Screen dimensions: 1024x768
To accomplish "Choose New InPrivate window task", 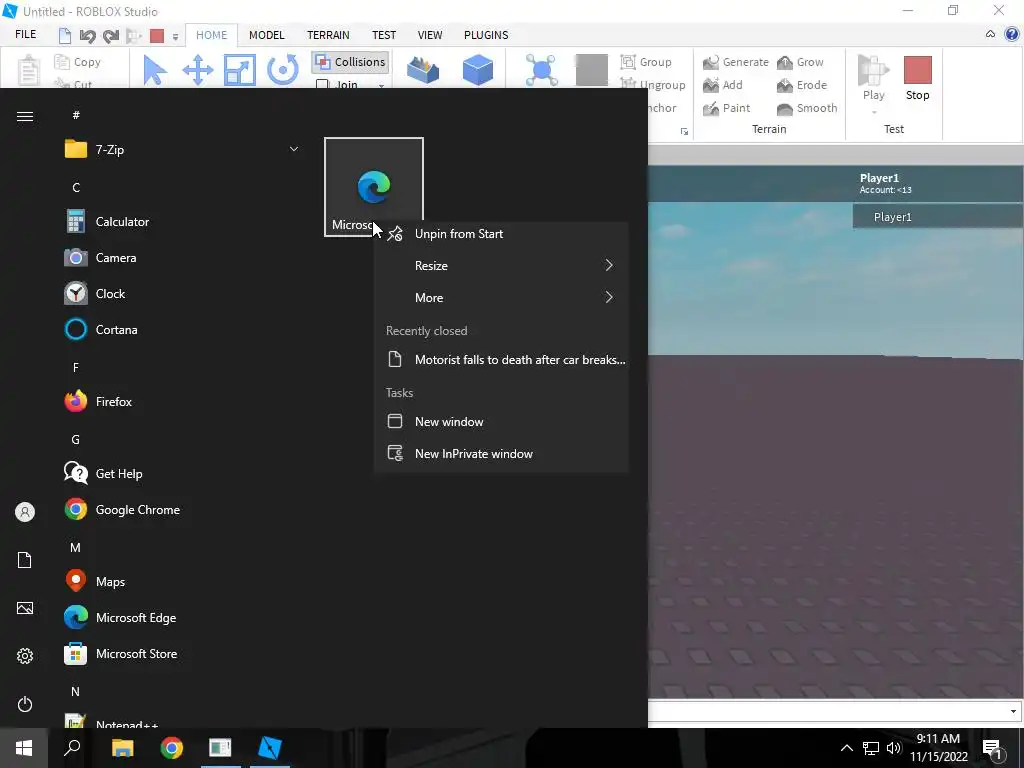I will (501, 454).
